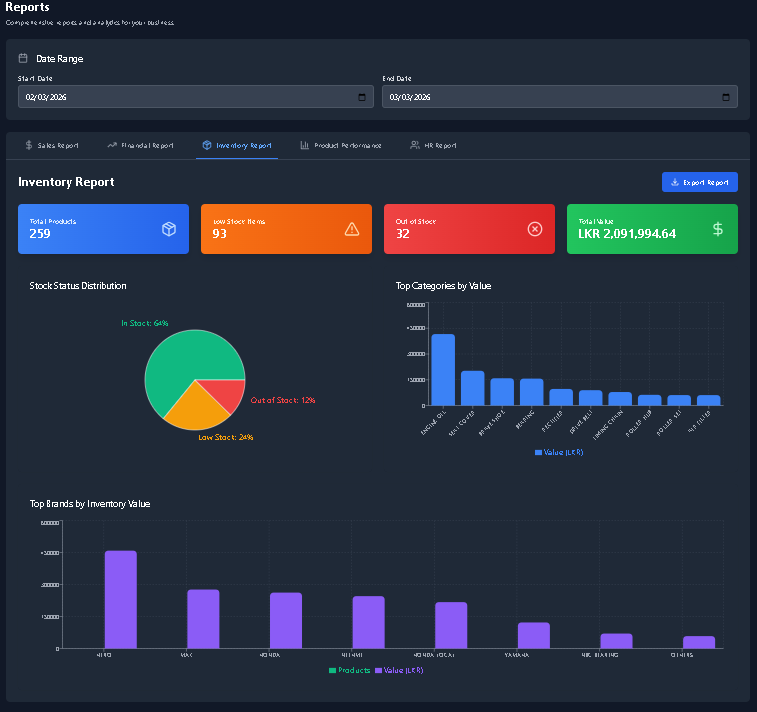Open the Product Performance tab
Screen dimensions: 757x712
pyautogui.click(x=340, y=145)
